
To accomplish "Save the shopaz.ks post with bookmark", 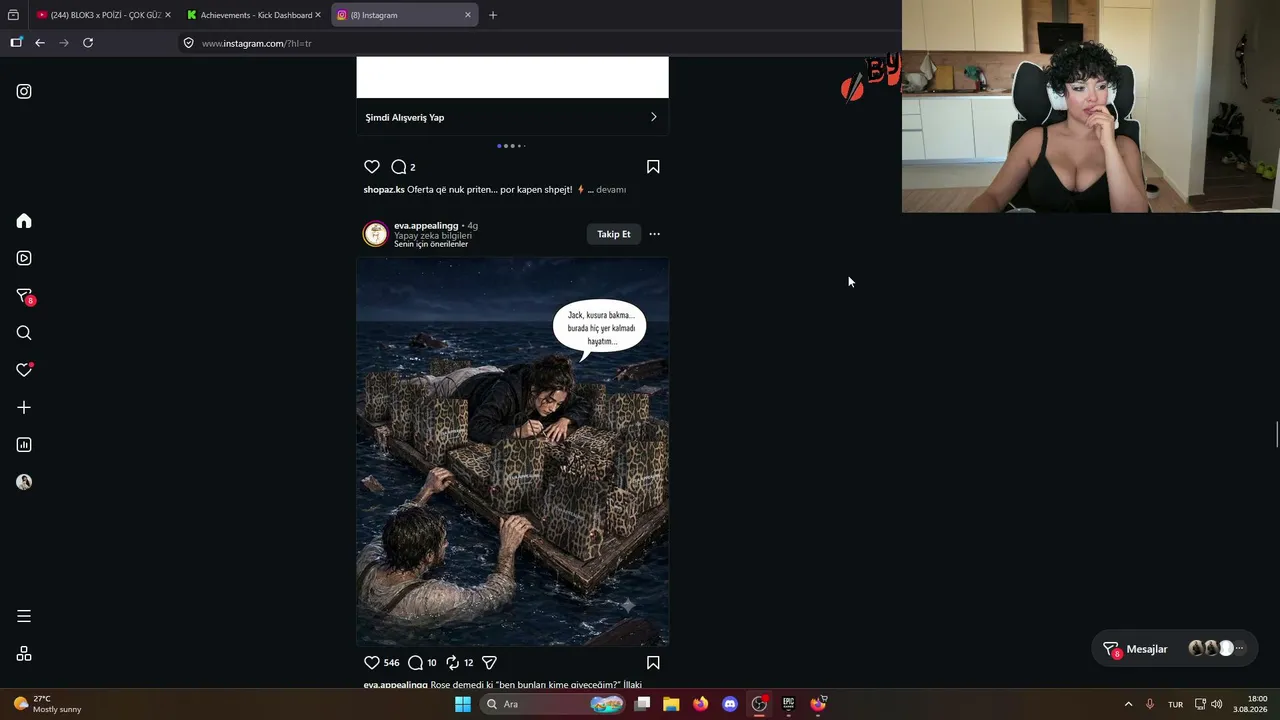I will click(x=653, y=167).
